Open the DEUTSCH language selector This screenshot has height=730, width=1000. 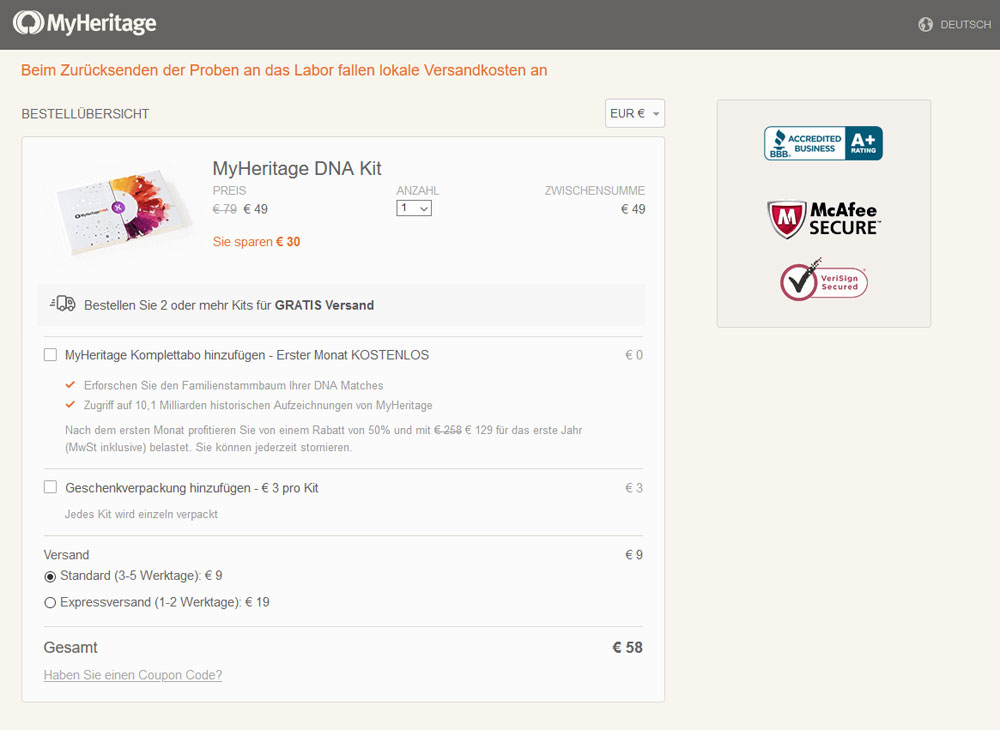(965, 24)
